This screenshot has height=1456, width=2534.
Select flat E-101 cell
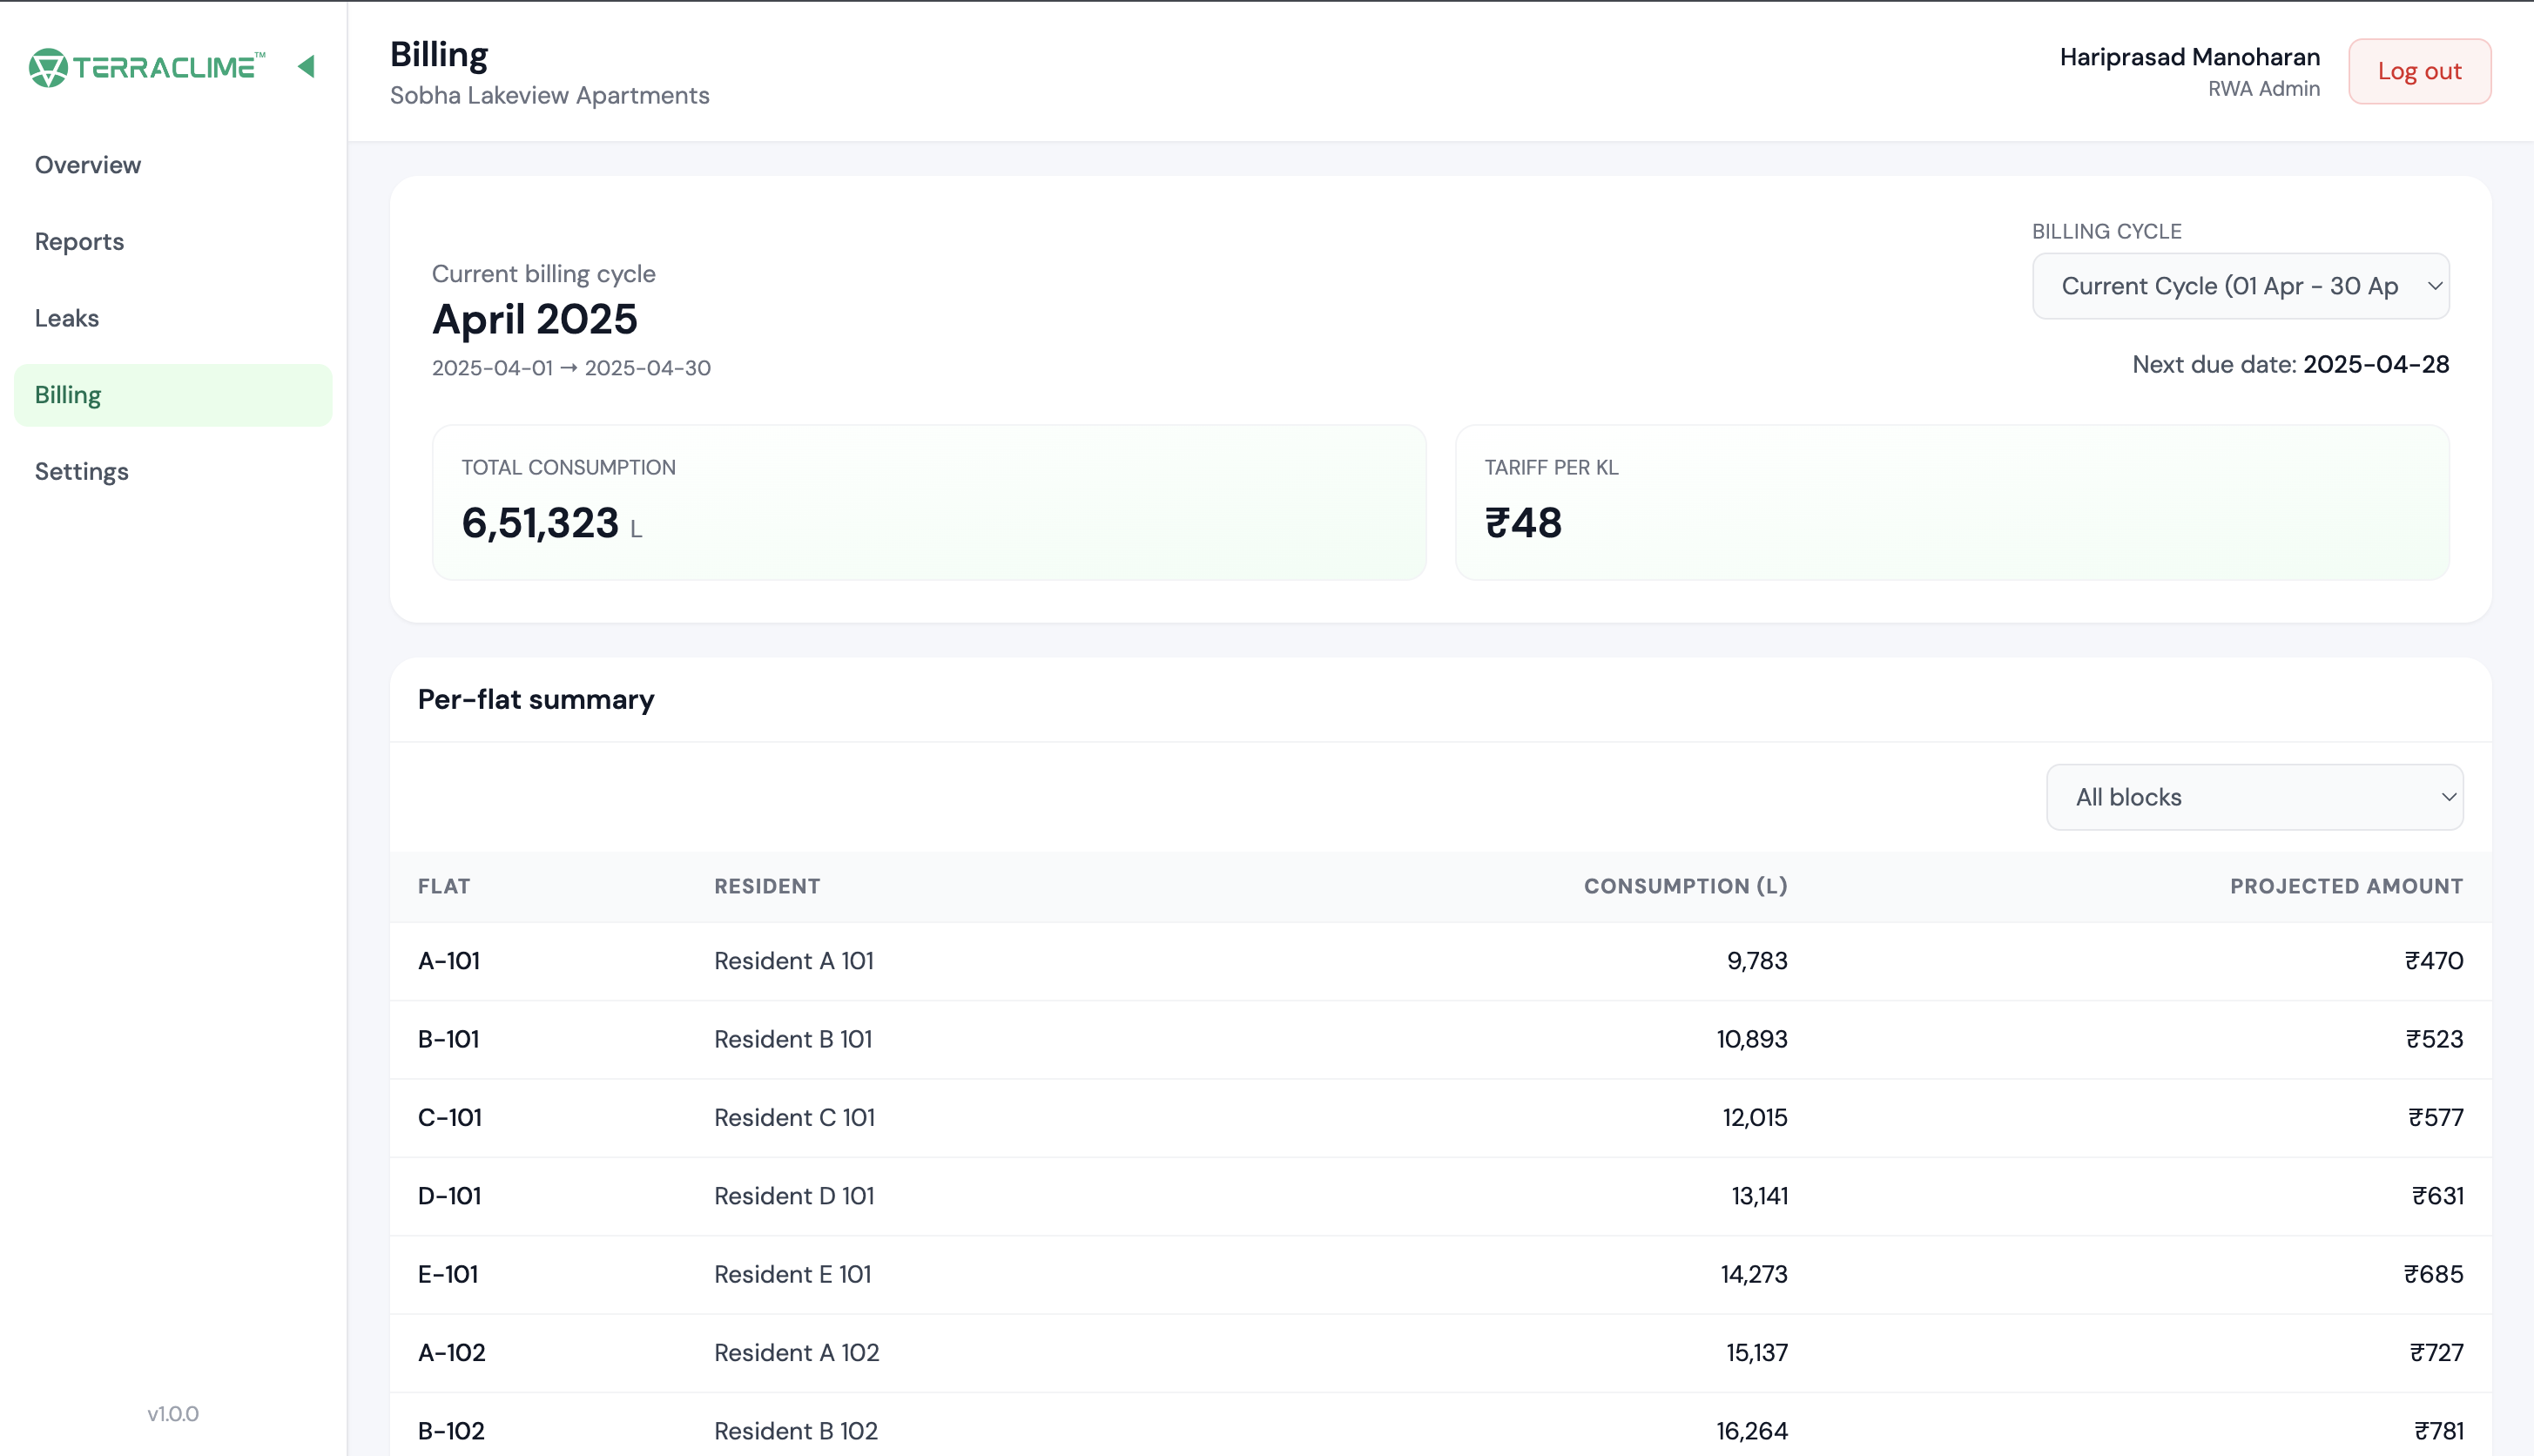point(448,1274)
